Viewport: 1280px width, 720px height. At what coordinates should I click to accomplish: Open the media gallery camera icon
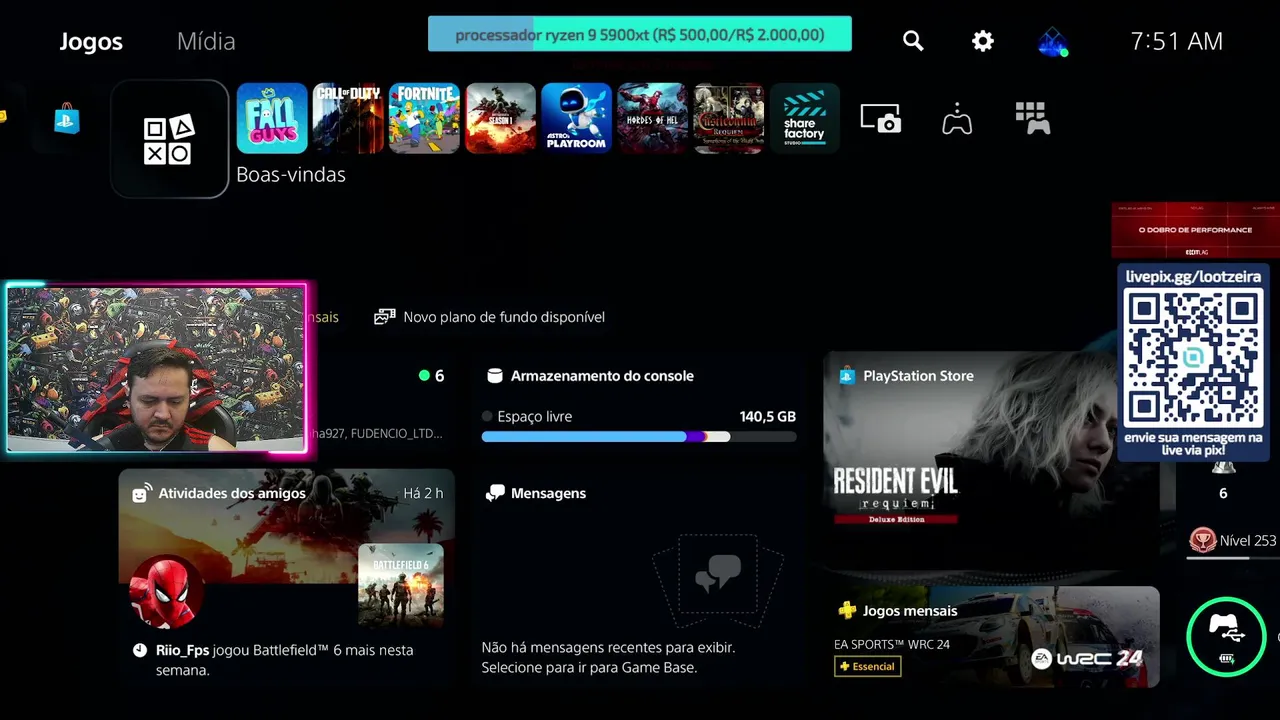coord(881,118)
